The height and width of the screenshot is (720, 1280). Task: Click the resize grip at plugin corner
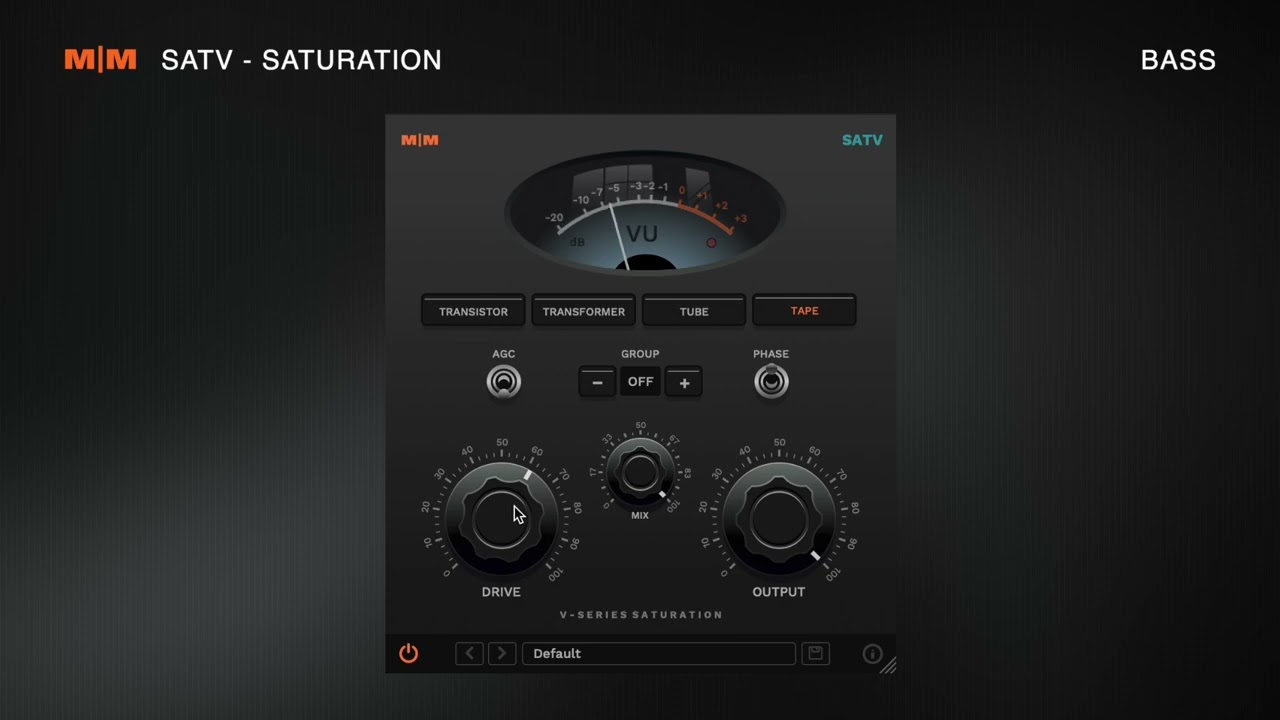tap(888, 665)
